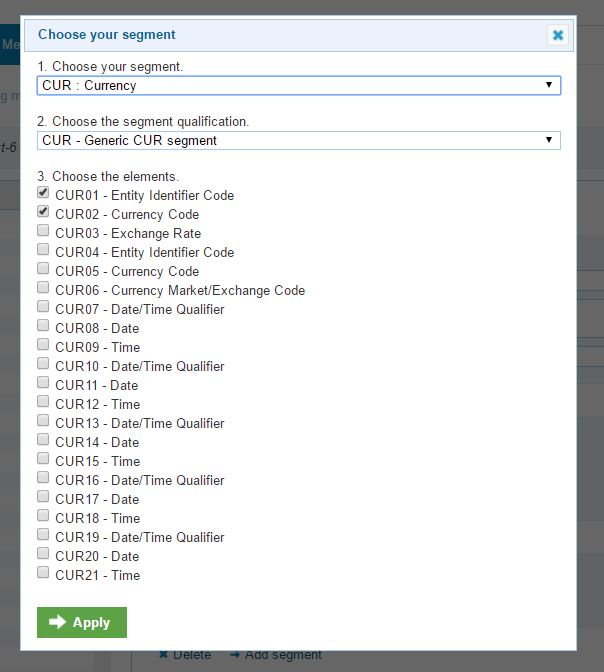Viewport: 604px width, 672px height.
Task: Tick the CUR09 Time element
Action: point(43,345)
